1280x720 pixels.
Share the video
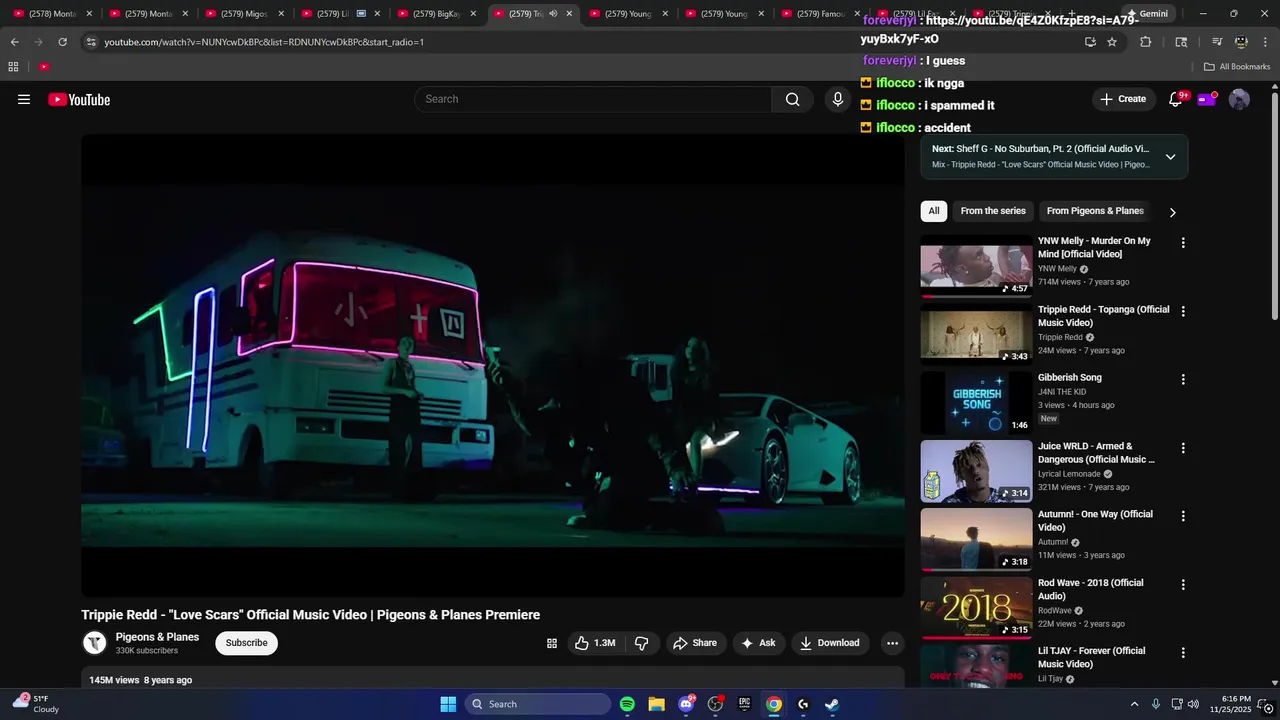(694, 643)
